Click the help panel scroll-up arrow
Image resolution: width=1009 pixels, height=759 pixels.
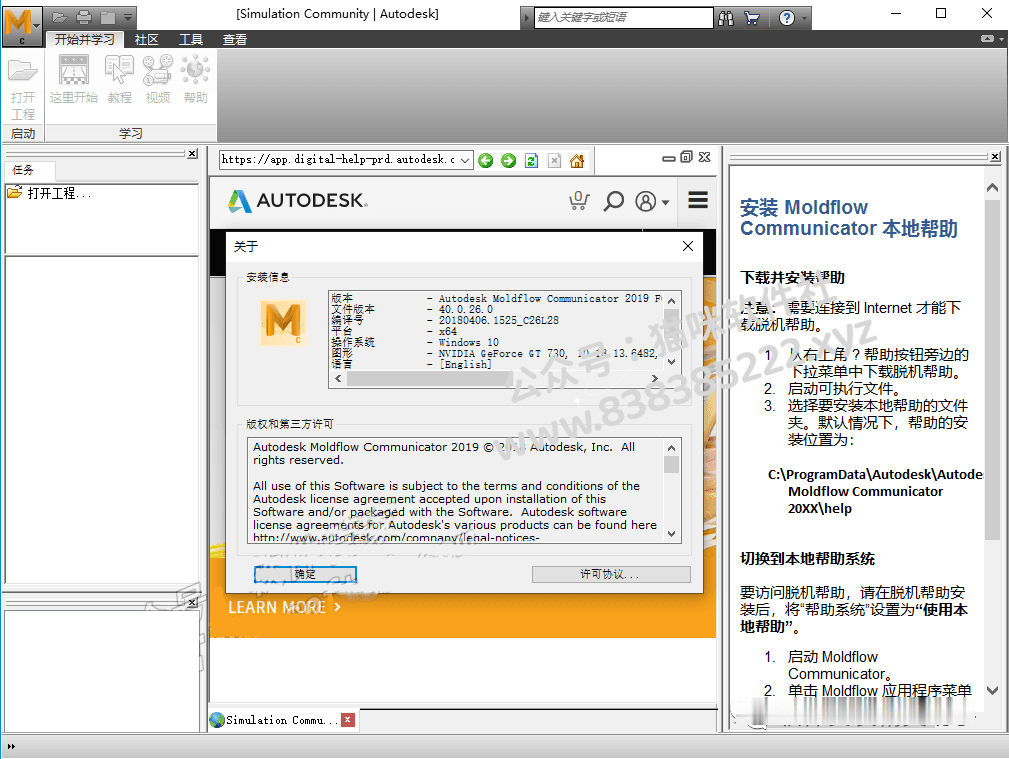click(x=992, y=188)
